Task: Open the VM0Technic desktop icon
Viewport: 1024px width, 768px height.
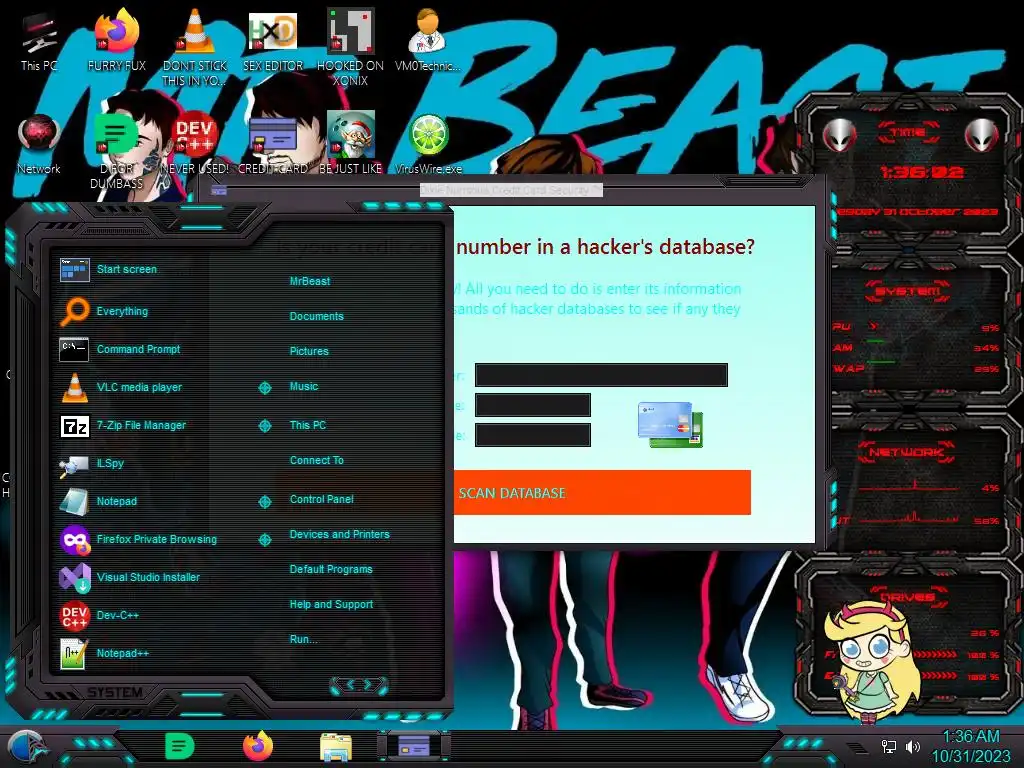Action: point(428,40)
